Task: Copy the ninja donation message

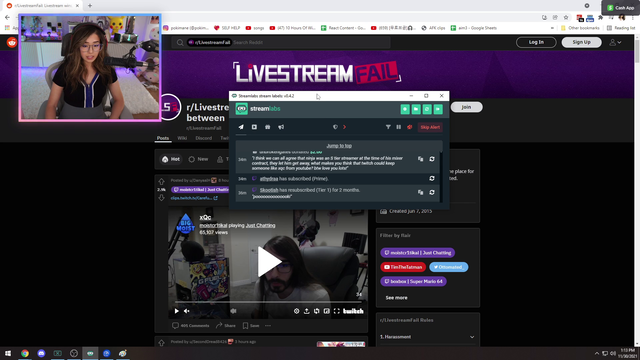Action: point(420,159)
